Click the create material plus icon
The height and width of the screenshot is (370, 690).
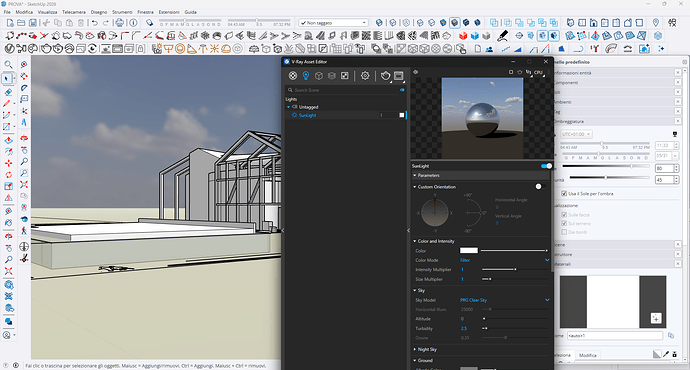click(x=656, y=318)
